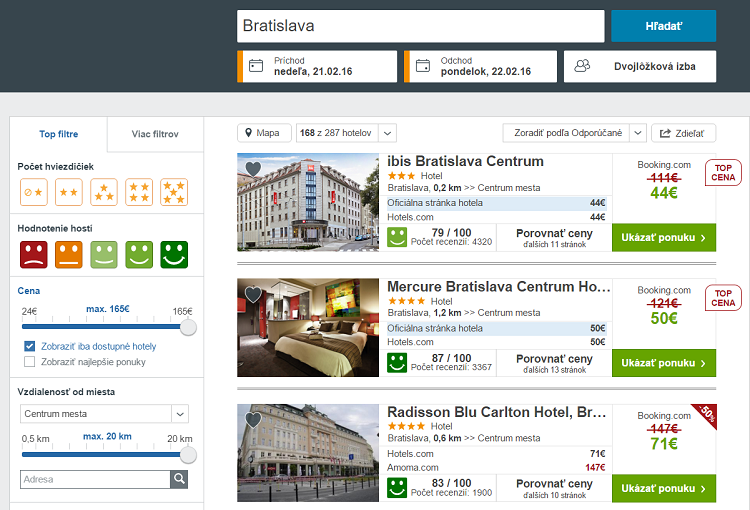Click TOP CENA badge on Mercure listing
Viewport: 750px width, 510px height.
point(723,298)
